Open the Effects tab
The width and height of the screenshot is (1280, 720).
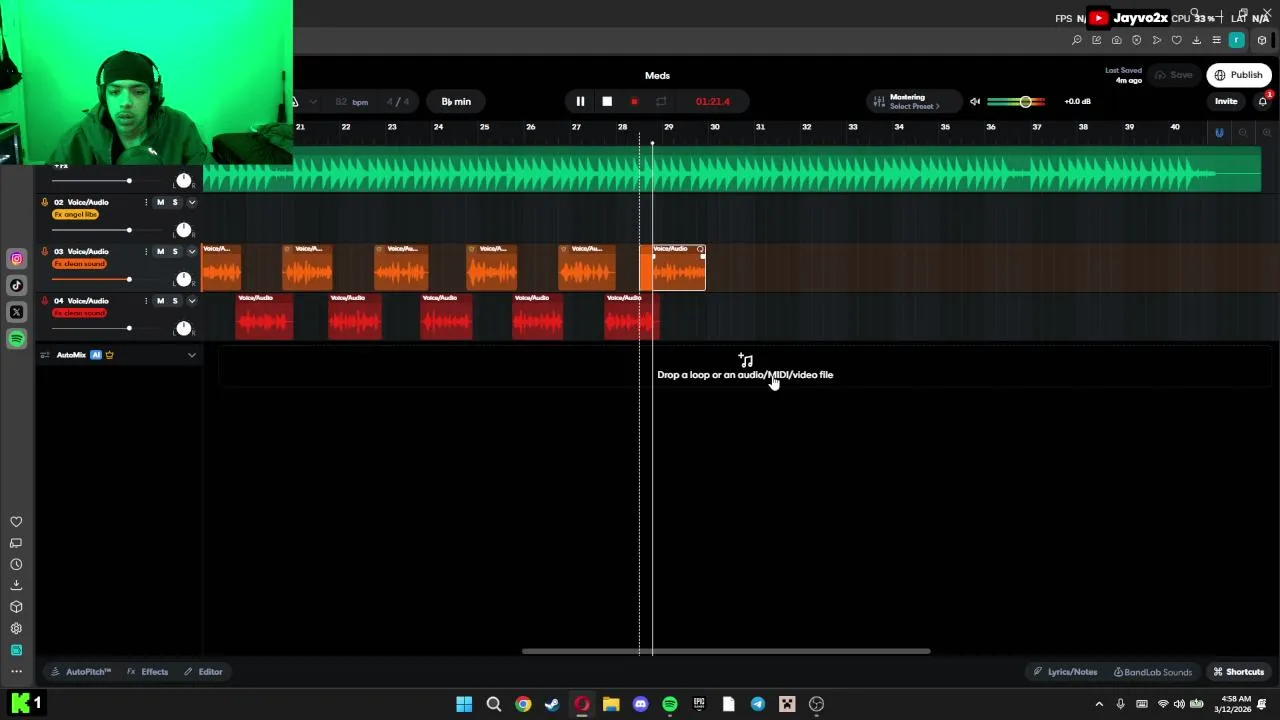(147, 672)
